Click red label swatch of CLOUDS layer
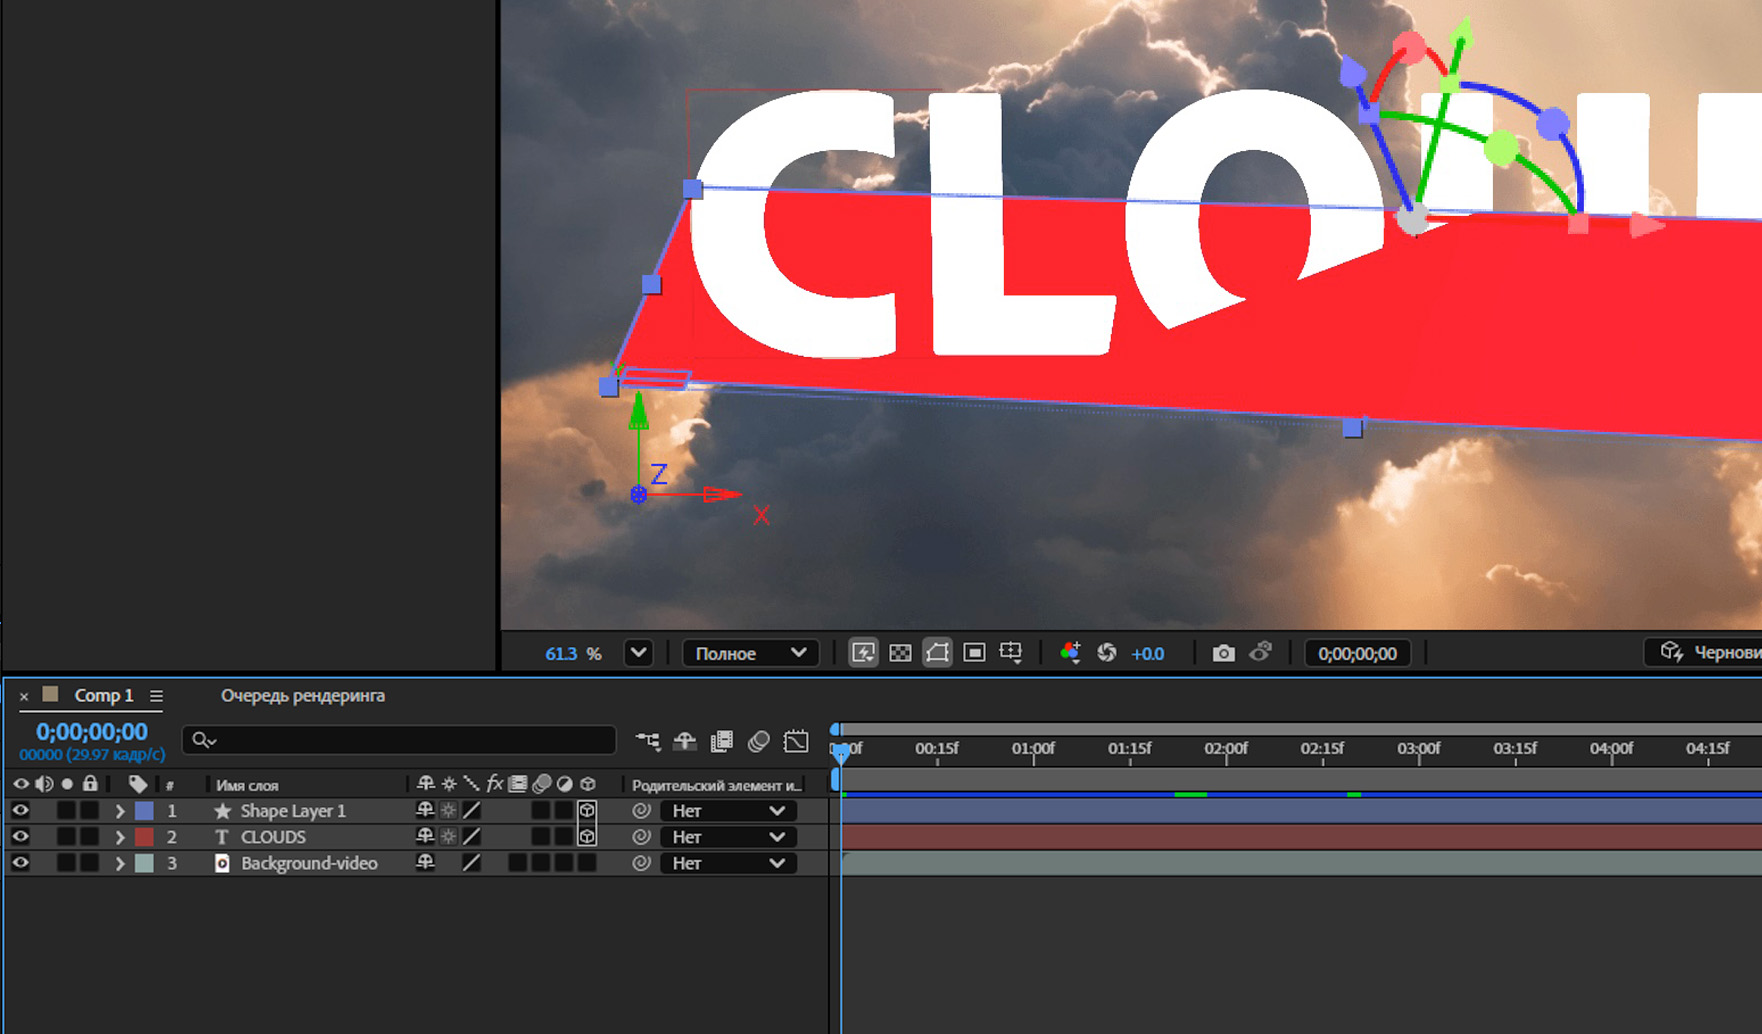The width and height of the screenshot is (1762, 1034). (x=144, y=837)
